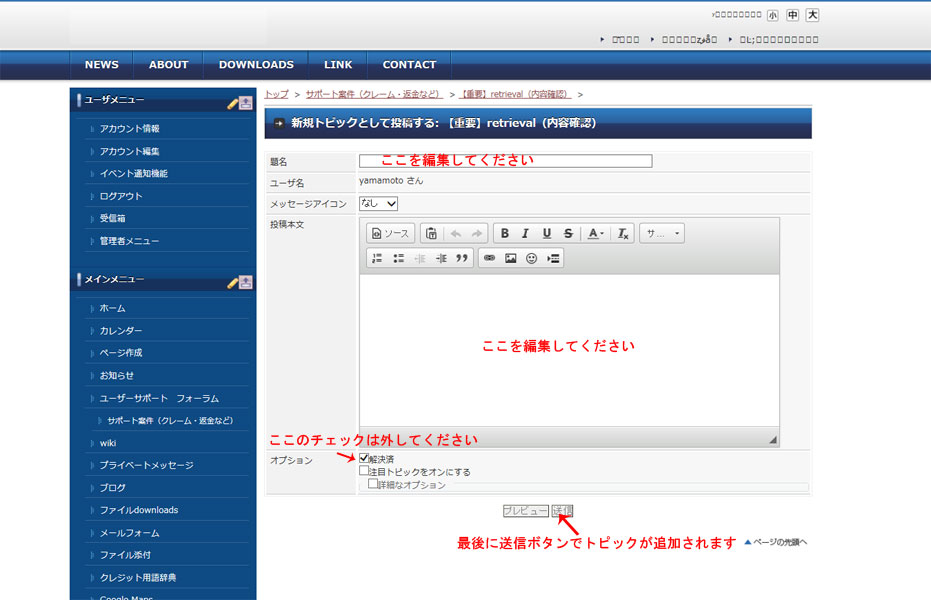Click the pencil edit icon on ユーザメニュー

(x=233, y=104)
